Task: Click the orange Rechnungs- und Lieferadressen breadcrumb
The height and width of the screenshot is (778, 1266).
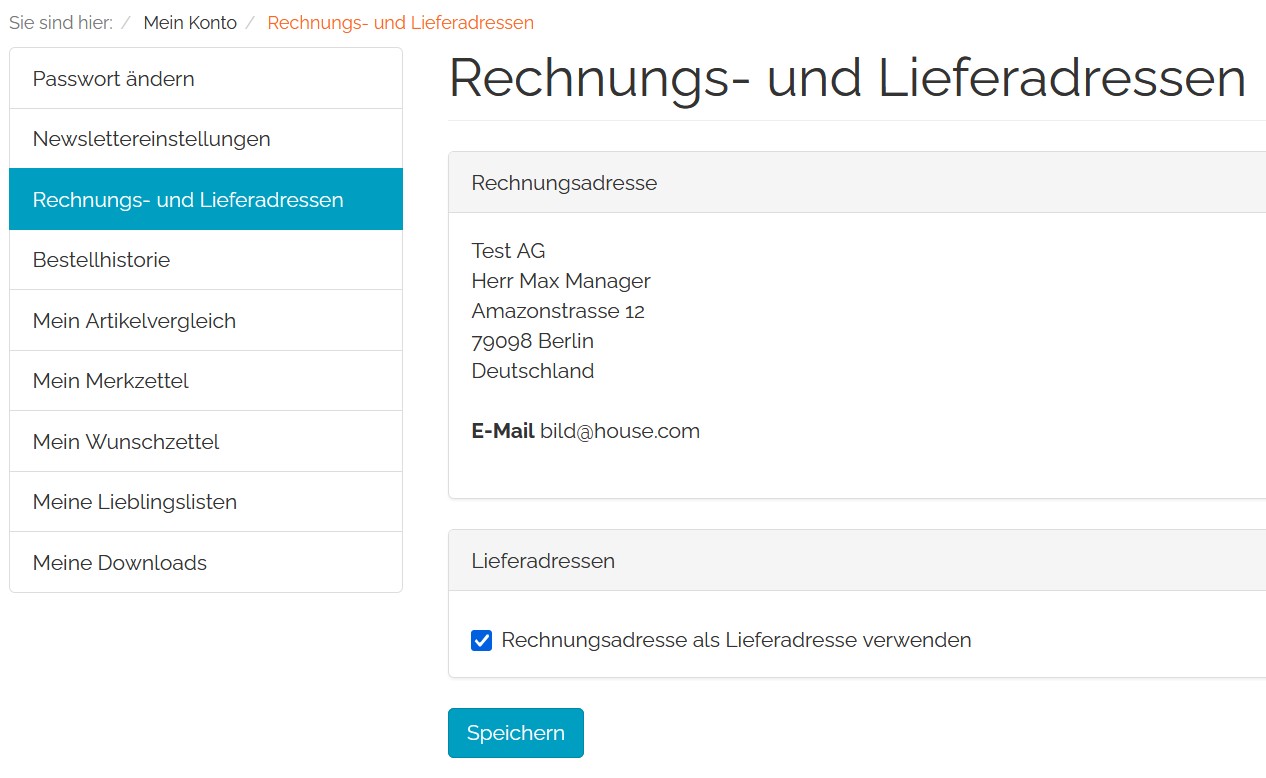Action: [400, 22]
